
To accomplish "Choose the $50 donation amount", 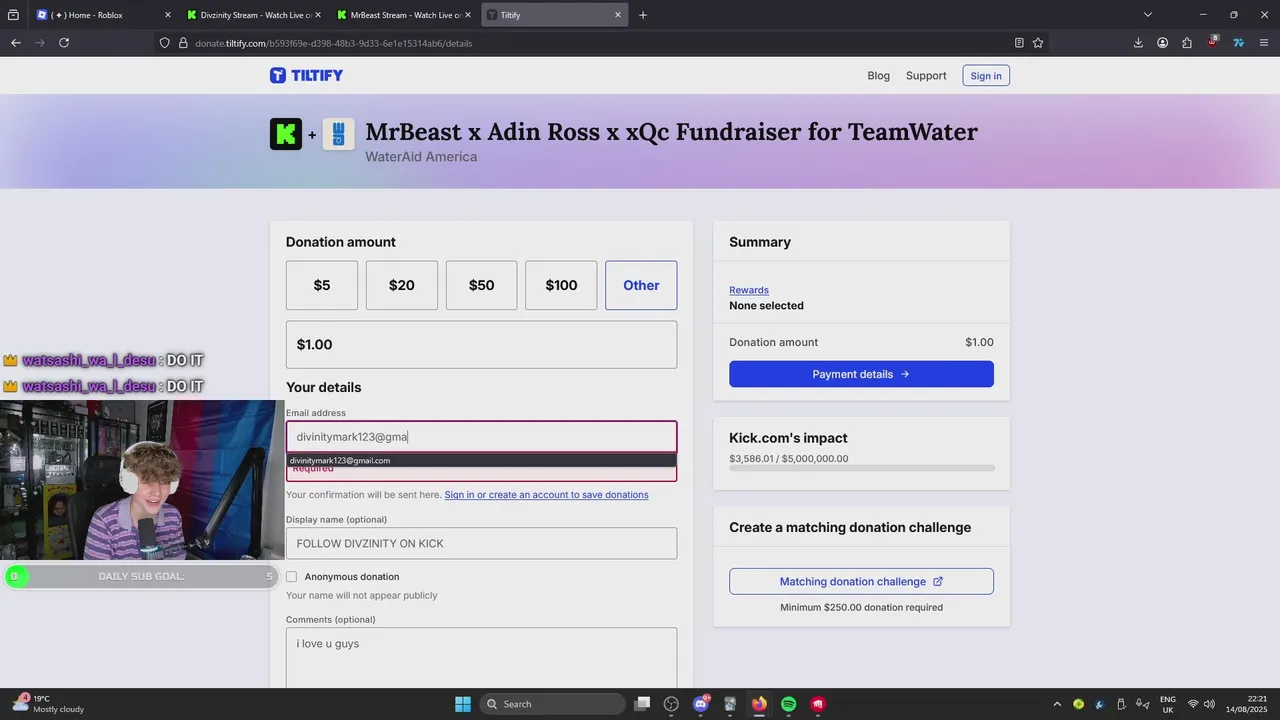I will (482, 285).
